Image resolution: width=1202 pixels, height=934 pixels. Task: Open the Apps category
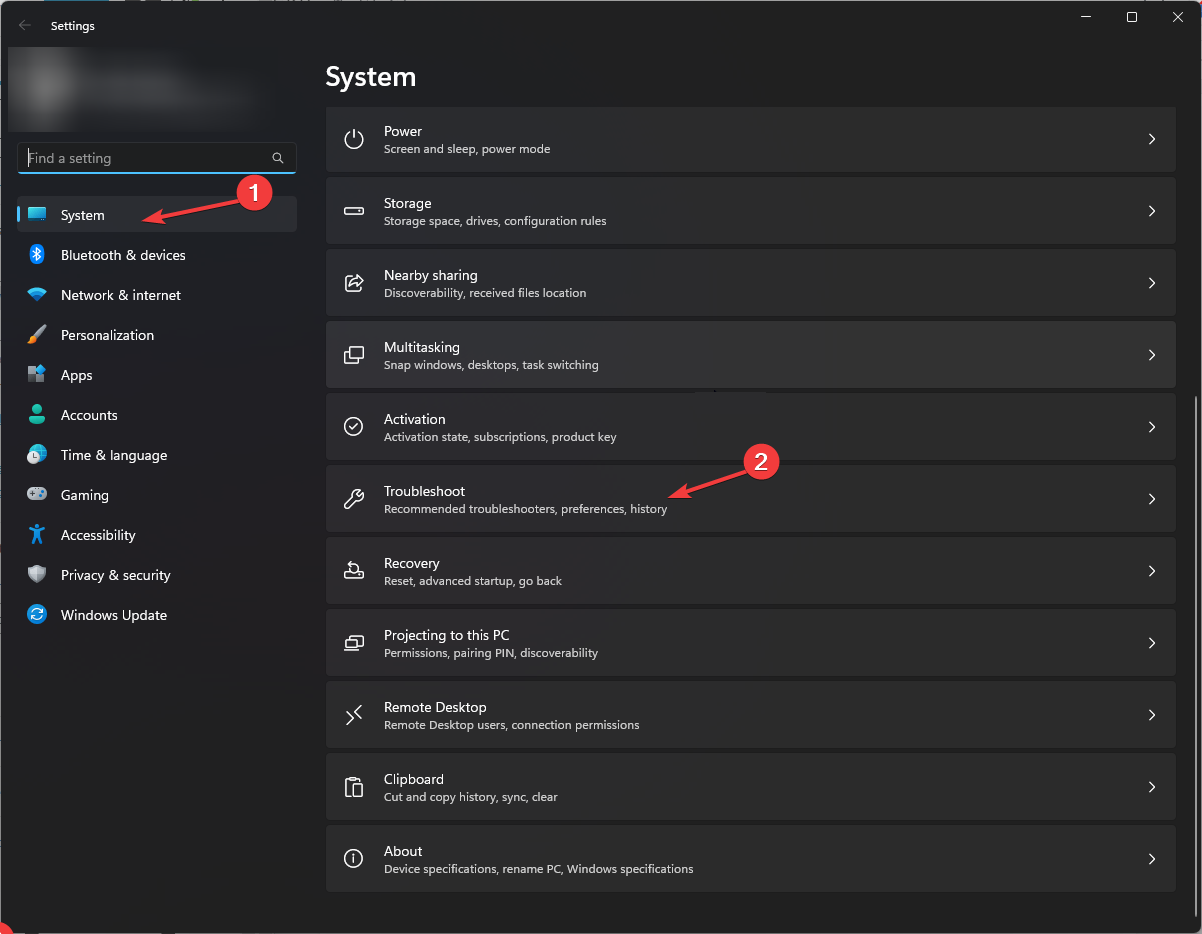(x=157, y=375)
